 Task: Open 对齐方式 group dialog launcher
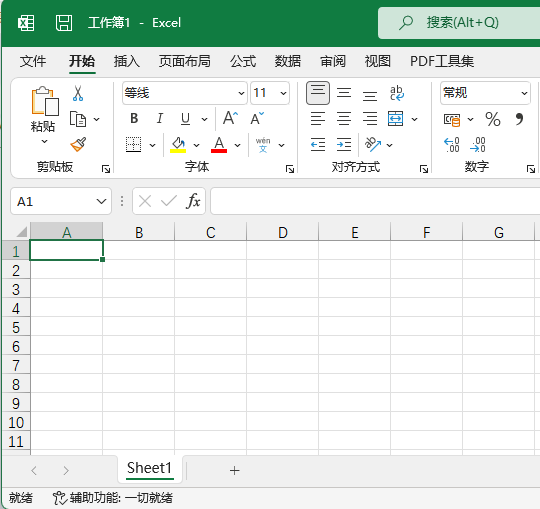click(x=424, y=169)
